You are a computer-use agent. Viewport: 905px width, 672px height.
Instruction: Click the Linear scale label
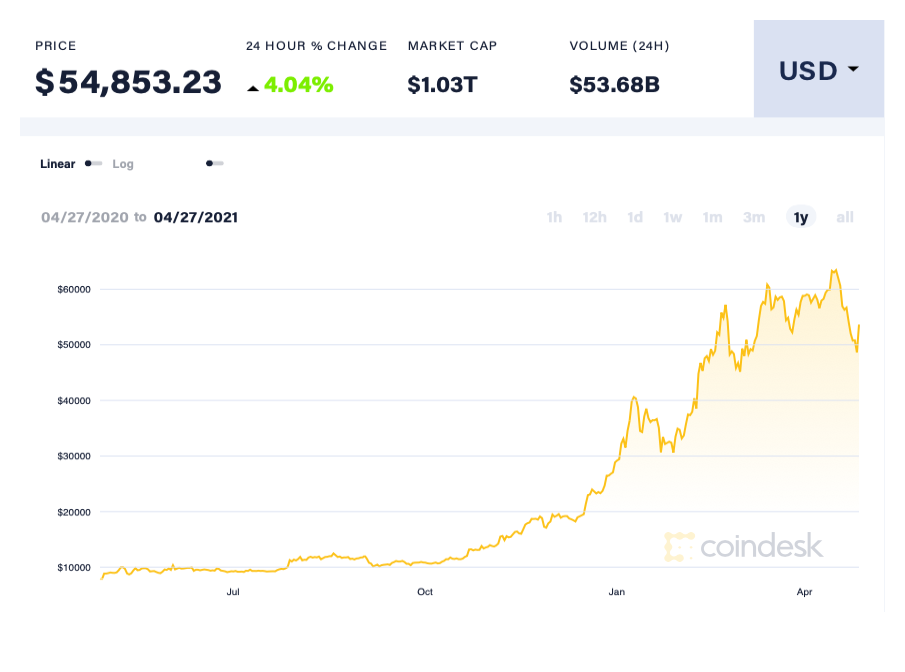[57, 163]
